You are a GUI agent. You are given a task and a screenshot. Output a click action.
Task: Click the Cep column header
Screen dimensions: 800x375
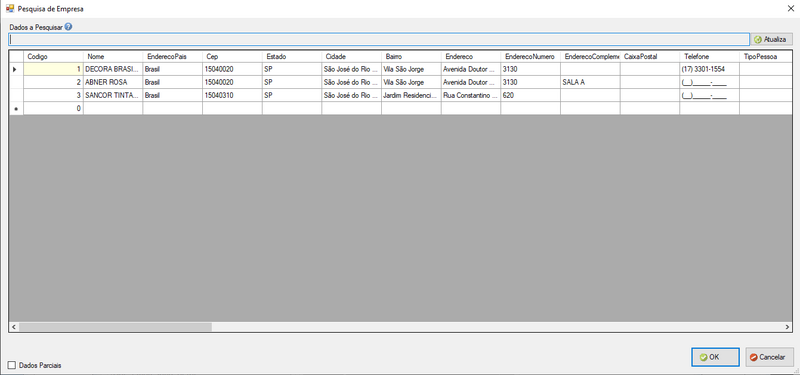(x=233, y=57)
